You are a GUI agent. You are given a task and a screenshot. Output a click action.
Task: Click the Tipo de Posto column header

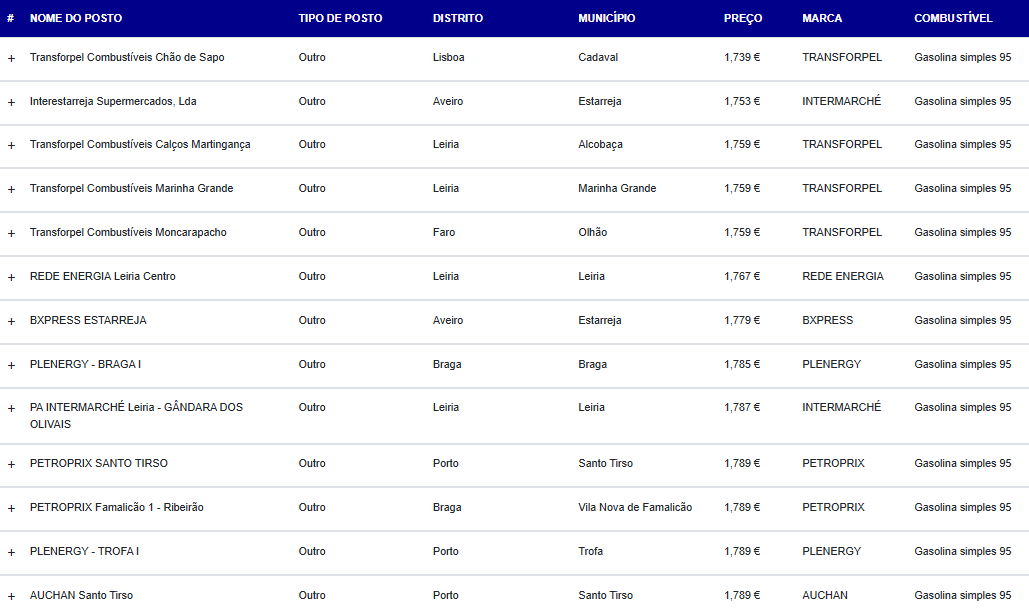point(340,18)
